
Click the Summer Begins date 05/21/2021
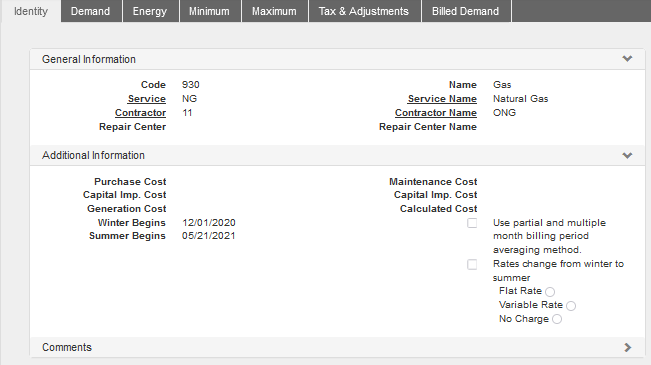[x=208, y=236]
